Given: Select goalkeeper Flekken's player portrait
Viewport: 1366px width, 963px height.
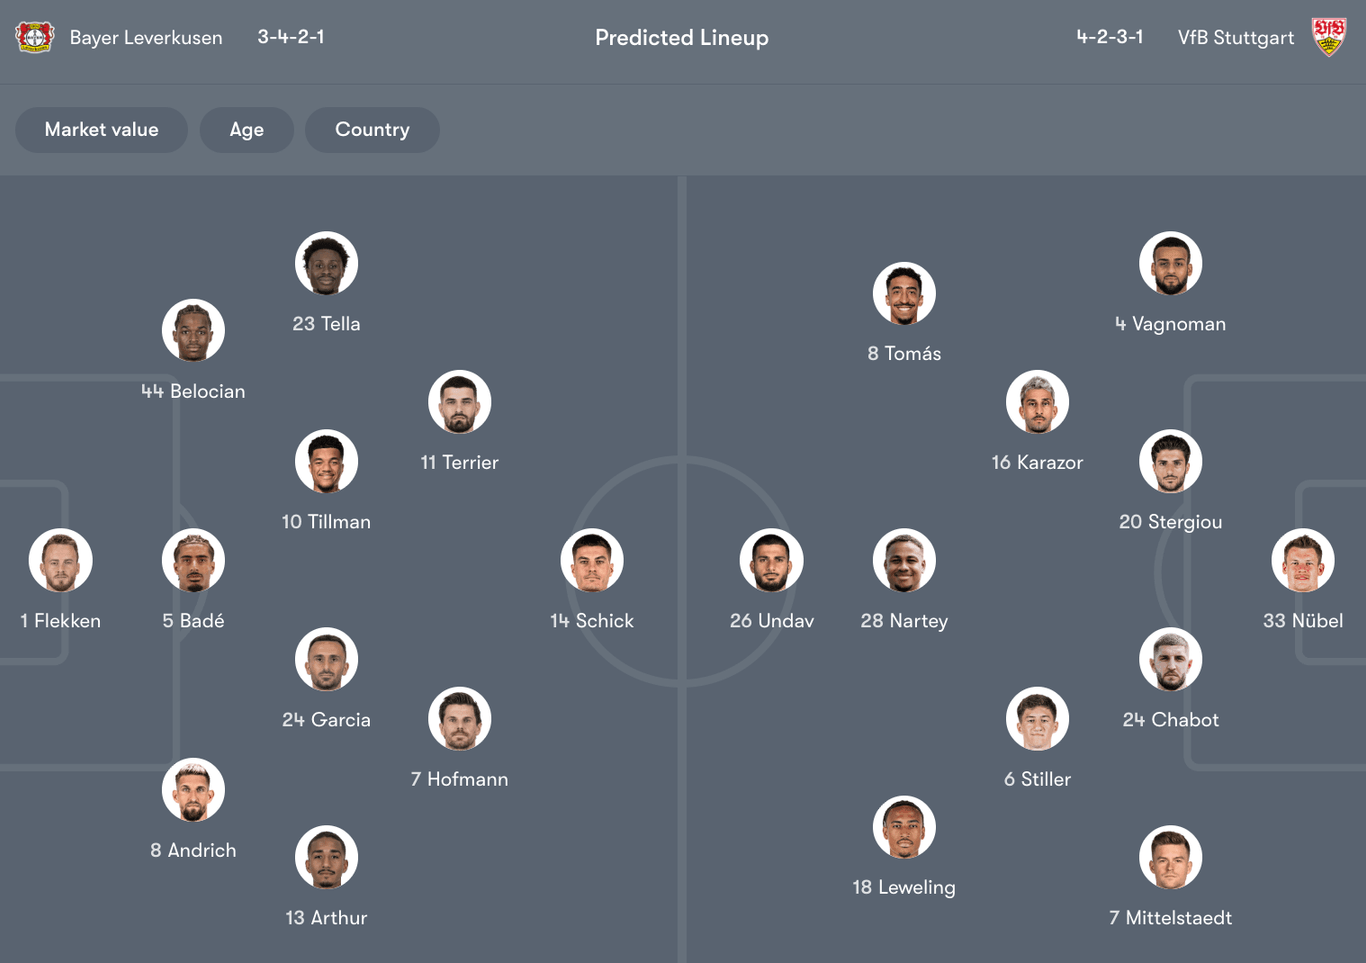Looking at the screenshot, I should (60, 560).
